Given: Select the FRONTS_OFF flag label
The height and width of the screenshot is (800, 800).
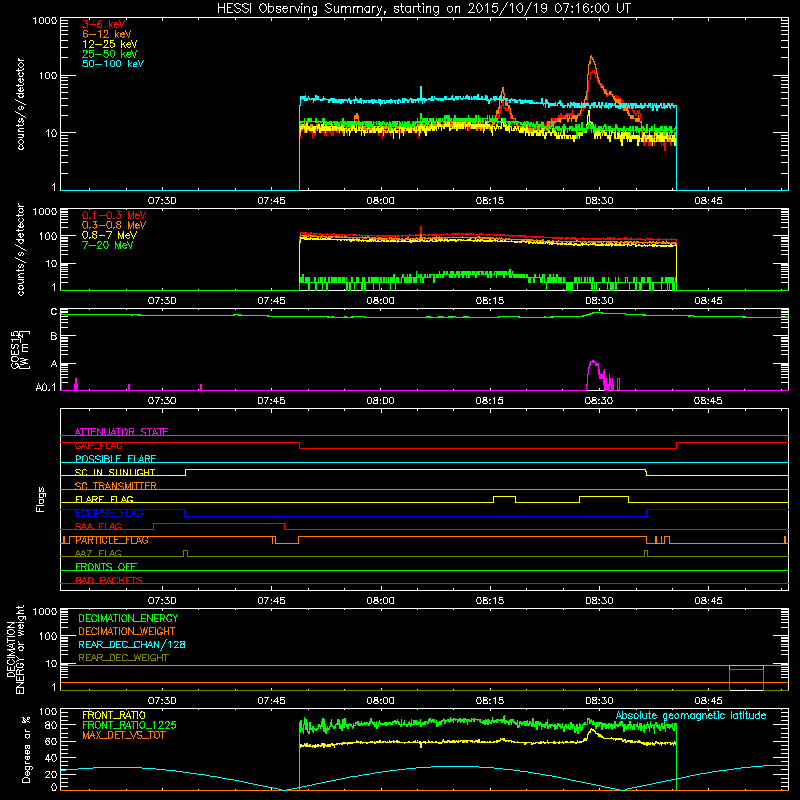Looking at the screenshot, I should (106, 566).
